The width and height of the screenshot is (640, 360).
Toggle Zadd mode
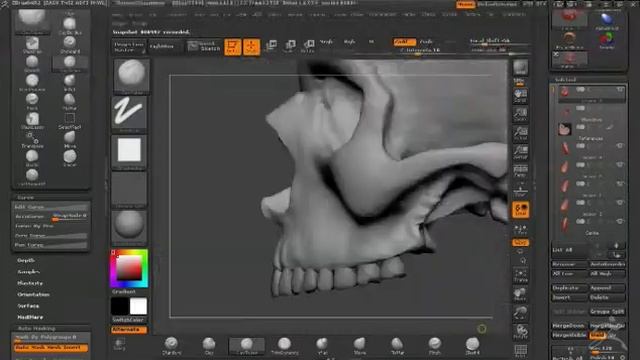click(404, 42)
